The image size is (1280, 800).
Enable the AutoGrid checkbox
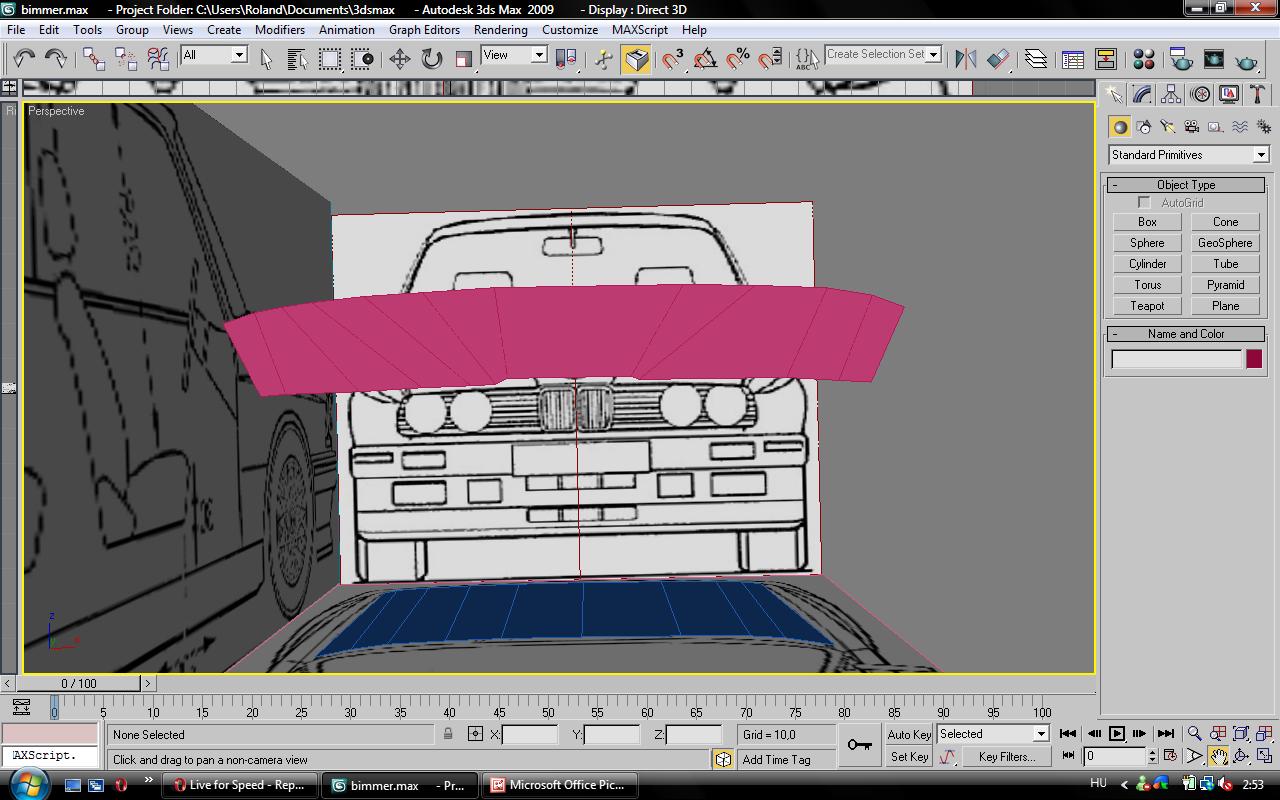[1144, 203]
